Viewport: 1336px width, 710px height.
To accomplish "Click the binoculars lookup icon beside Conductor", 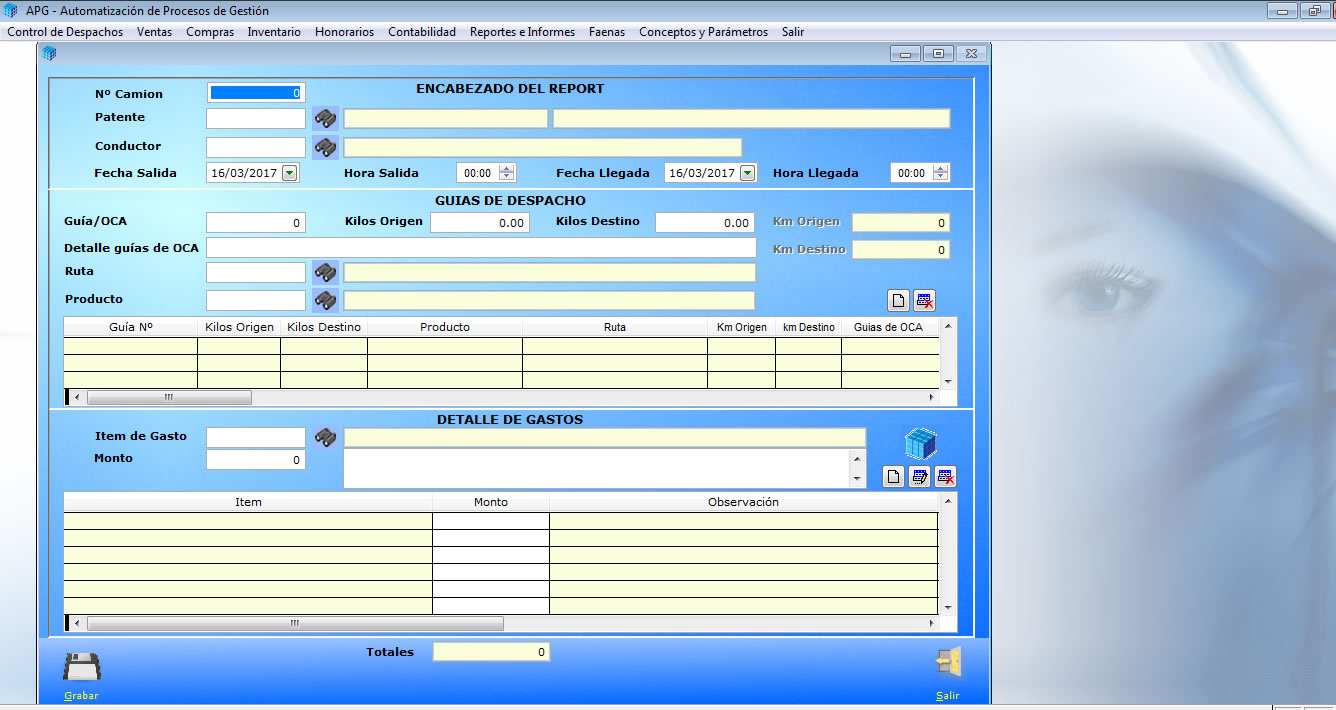I will click(325, 147).
